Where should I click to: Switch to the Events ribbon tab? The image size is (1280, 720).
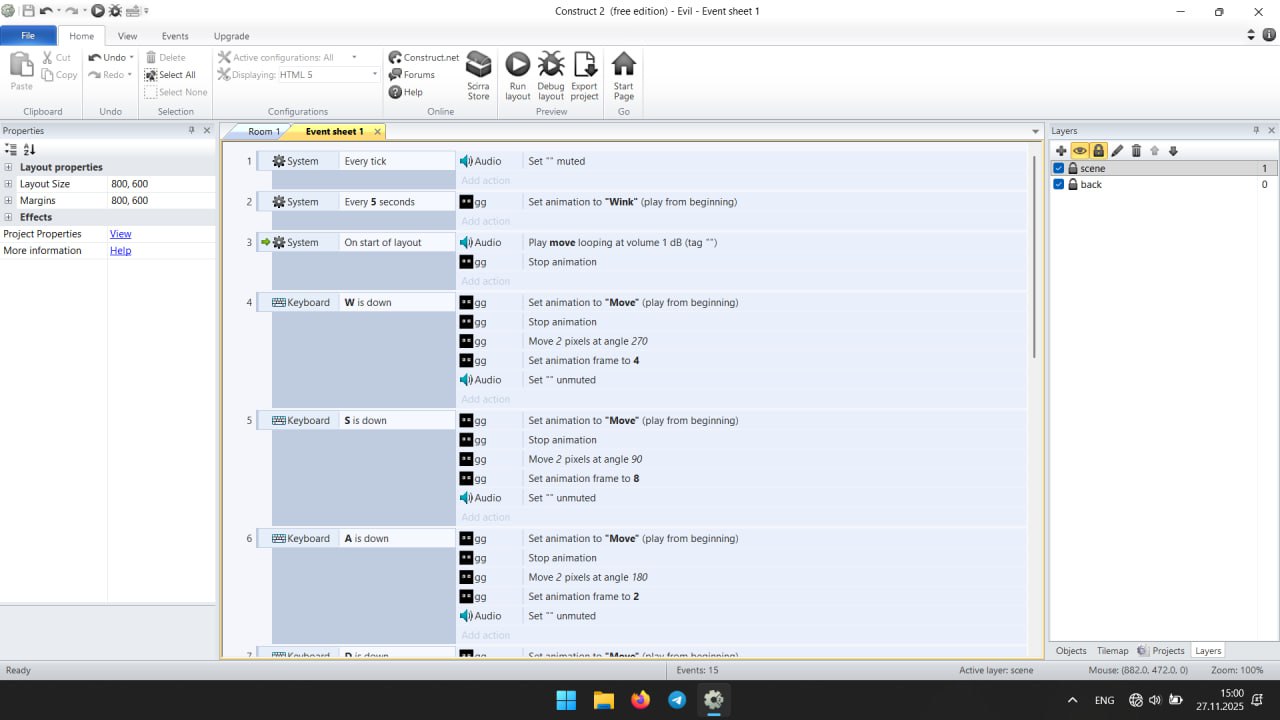[x=175, y=36]
